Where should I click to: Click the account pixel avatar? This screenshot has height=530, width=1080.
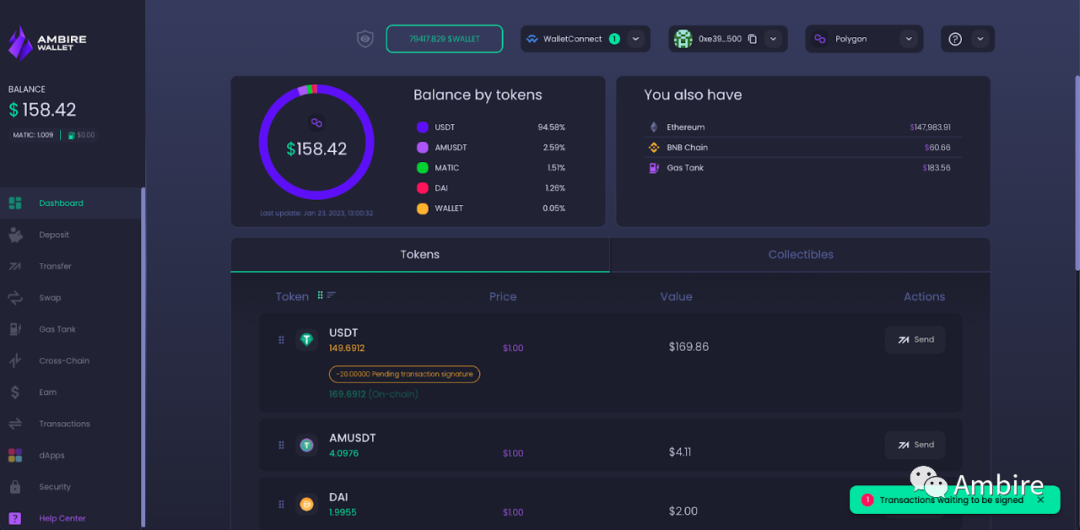tap(683, 39)
